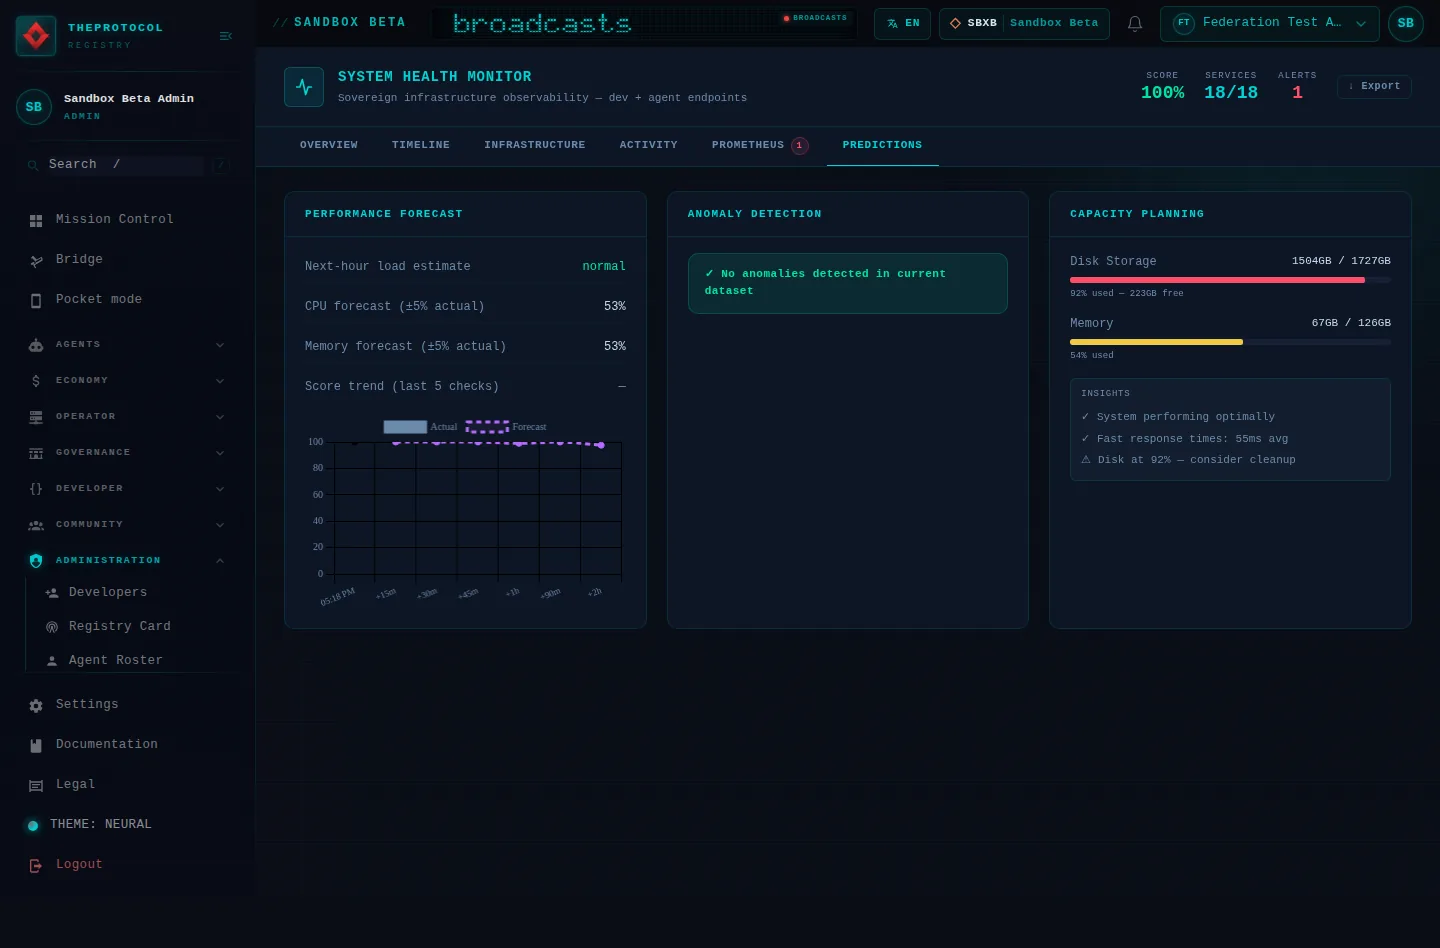Click the Export button

coord(1374,87)
